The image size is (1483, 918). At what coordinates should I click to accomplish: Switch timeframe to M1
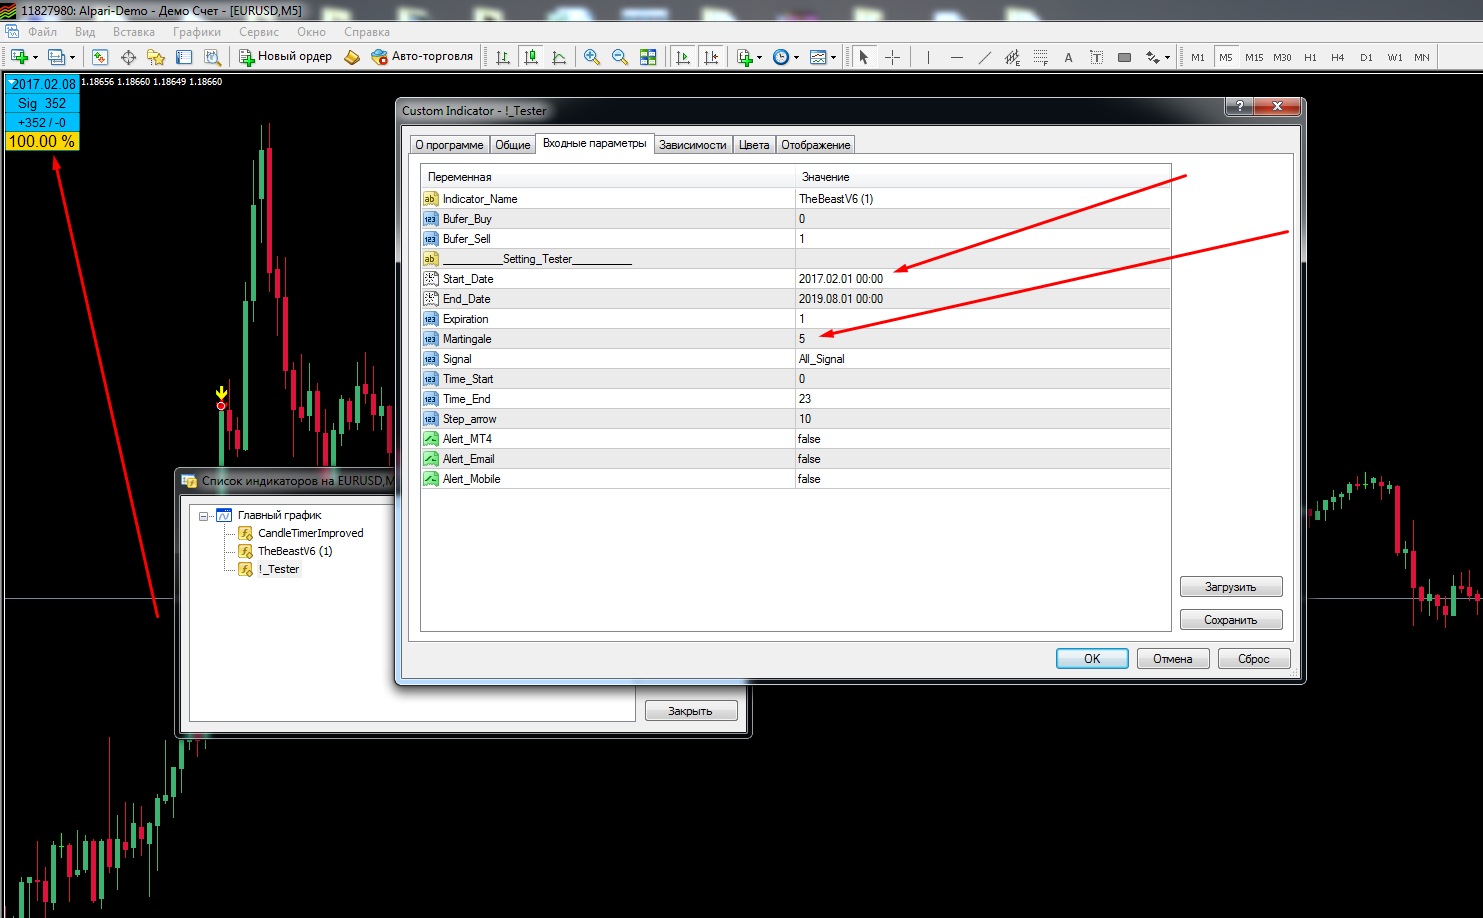click(x=1198, y=57)
